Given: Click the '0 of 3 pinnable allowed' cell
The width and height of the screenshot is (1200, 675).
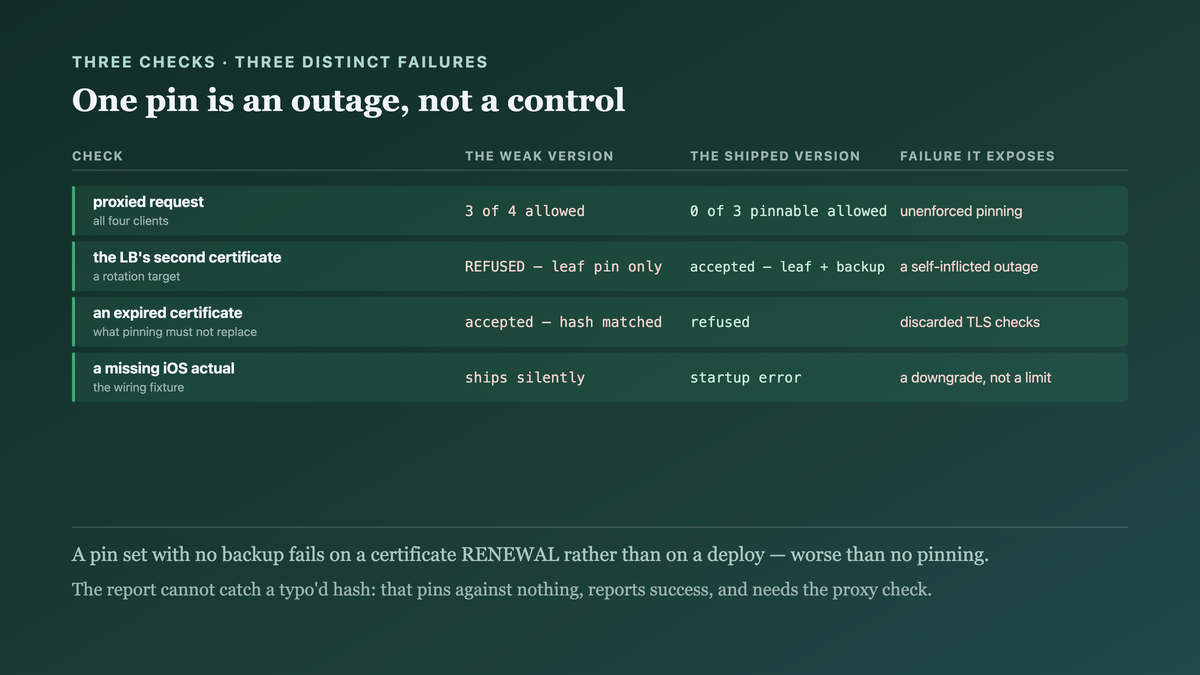Looking at the screenshot, I should 788,211.
